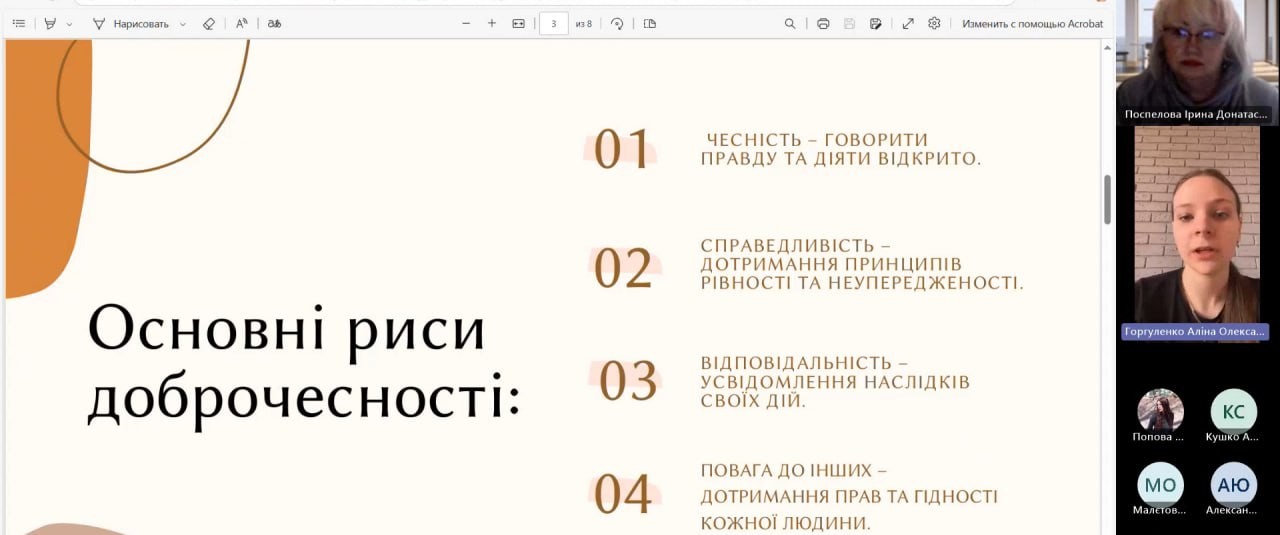This screenshot has width=1280, height=535.
Task: Click Изменить с помощью Acrobat
Action: [1032, 23]
